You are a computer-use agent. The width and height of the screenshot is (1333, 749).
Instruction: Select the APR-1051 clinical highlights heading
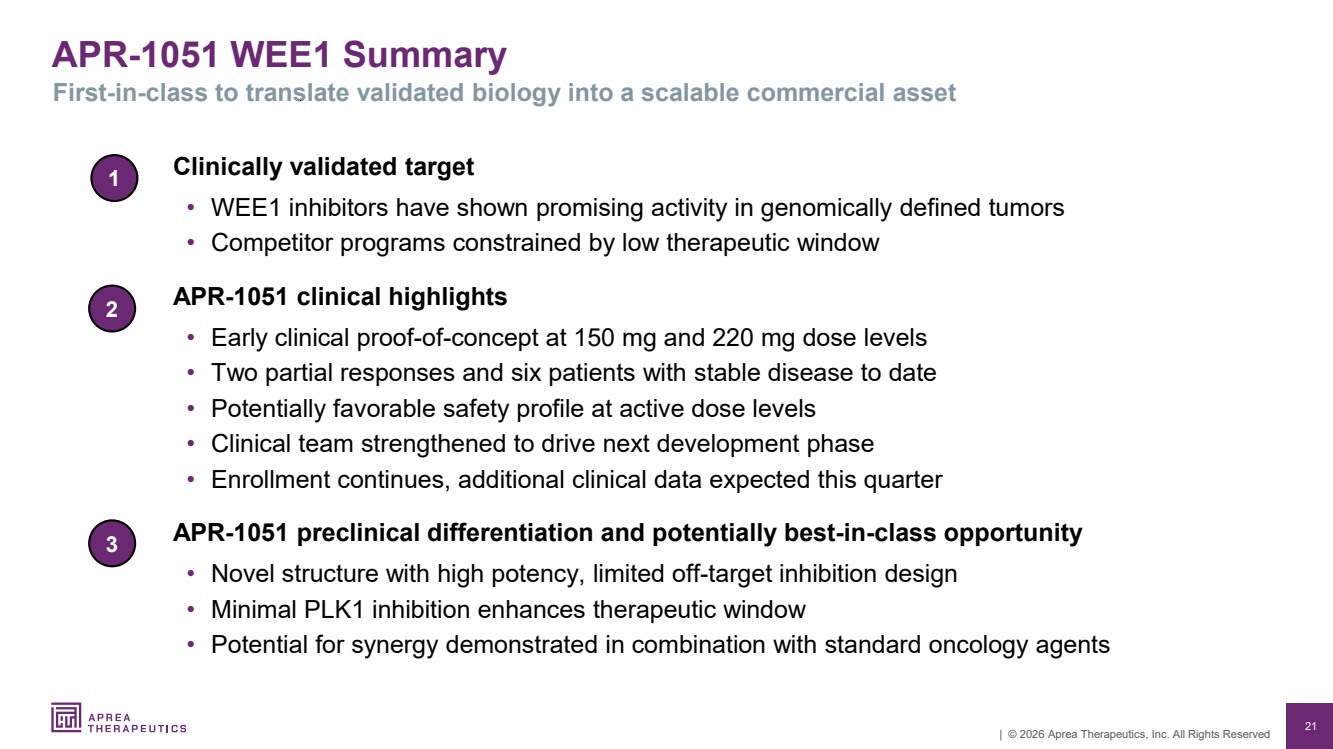340,297
